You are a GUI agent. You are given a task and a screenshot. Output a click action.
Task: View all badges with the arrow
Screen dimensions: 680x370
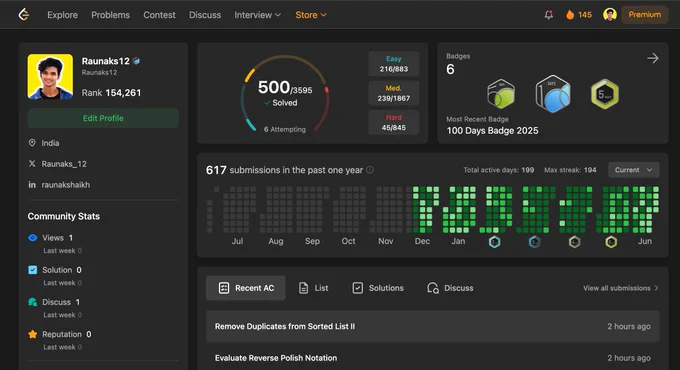click(653, 58)
